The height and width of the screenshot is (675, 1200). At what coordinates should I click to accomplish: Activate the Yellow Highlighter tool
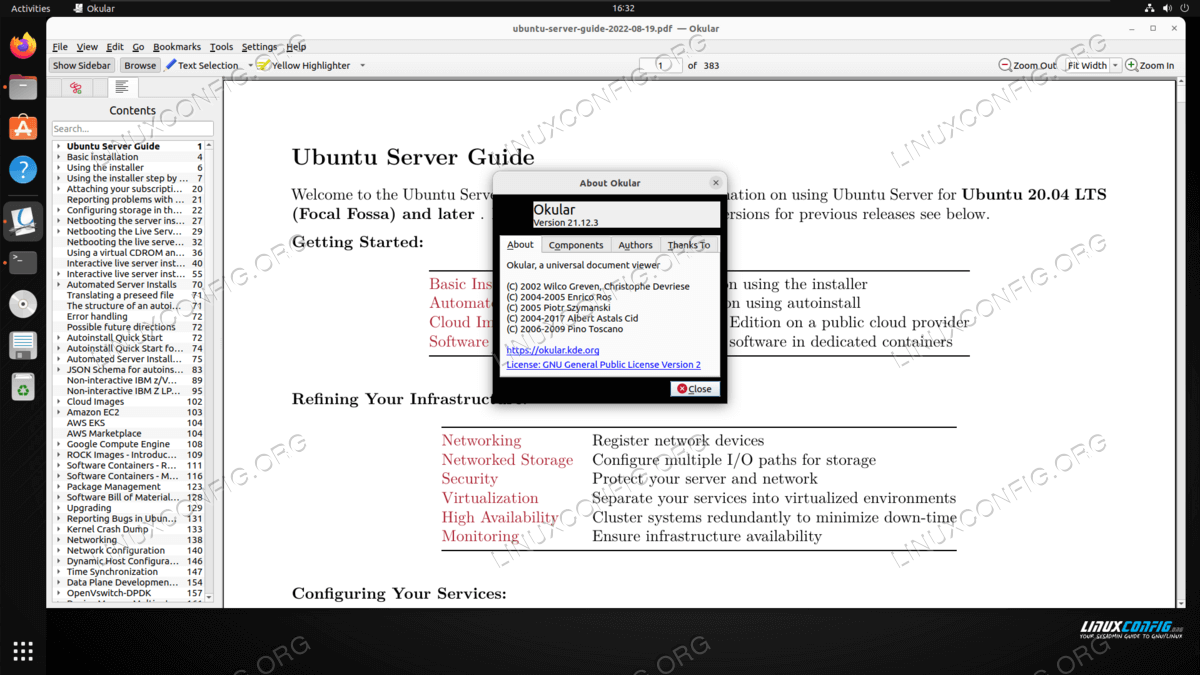point(304,66)
